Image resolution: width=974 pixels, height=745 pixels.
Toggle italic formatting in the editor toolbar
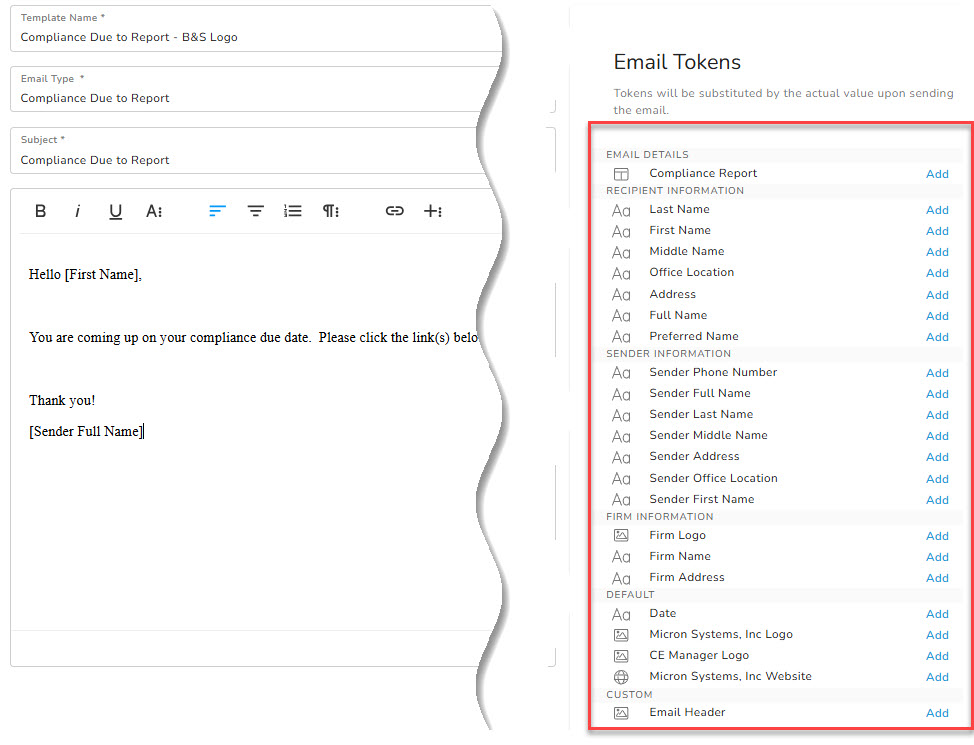tap(78, 211)
